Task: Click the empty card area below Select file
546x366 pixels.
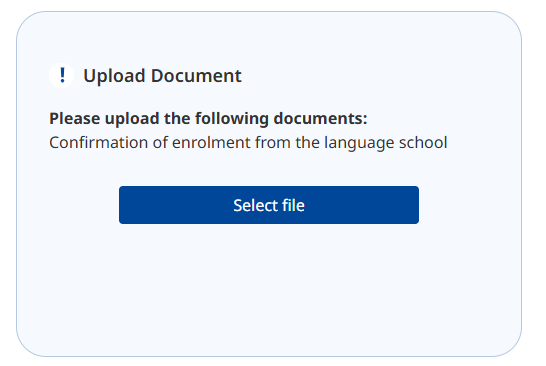Action: 269,289
